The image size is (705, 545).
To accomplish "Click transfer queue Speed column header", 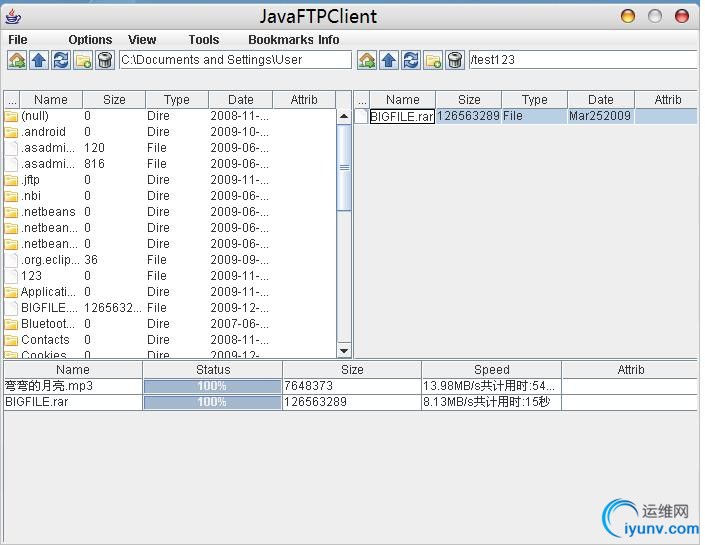I will (x=491, y=370).
